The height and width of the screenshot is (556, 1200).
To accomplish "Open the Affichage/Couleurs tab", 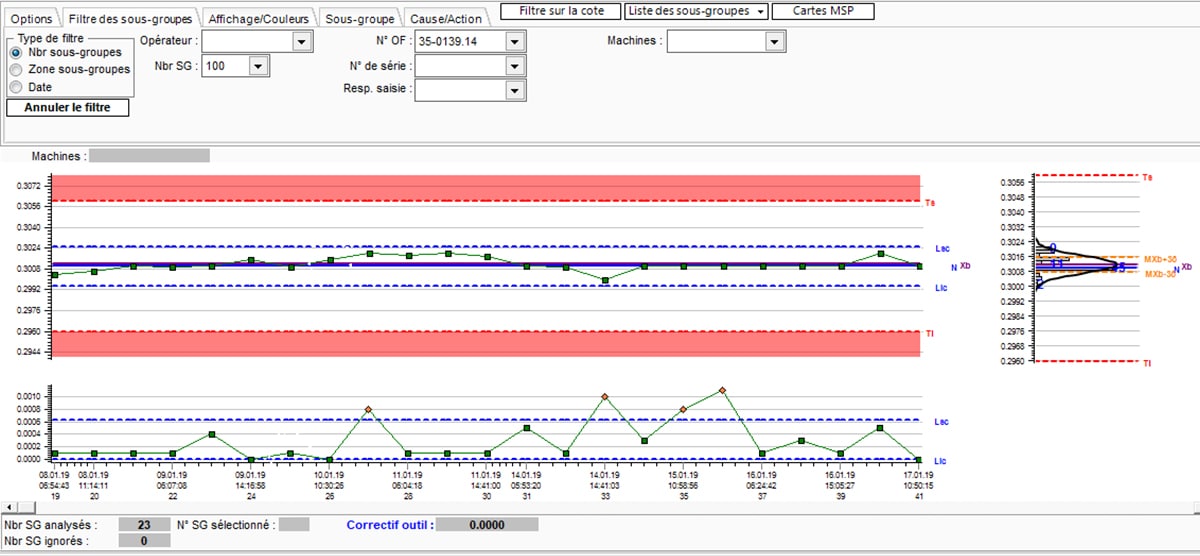I will pos(258,18).
